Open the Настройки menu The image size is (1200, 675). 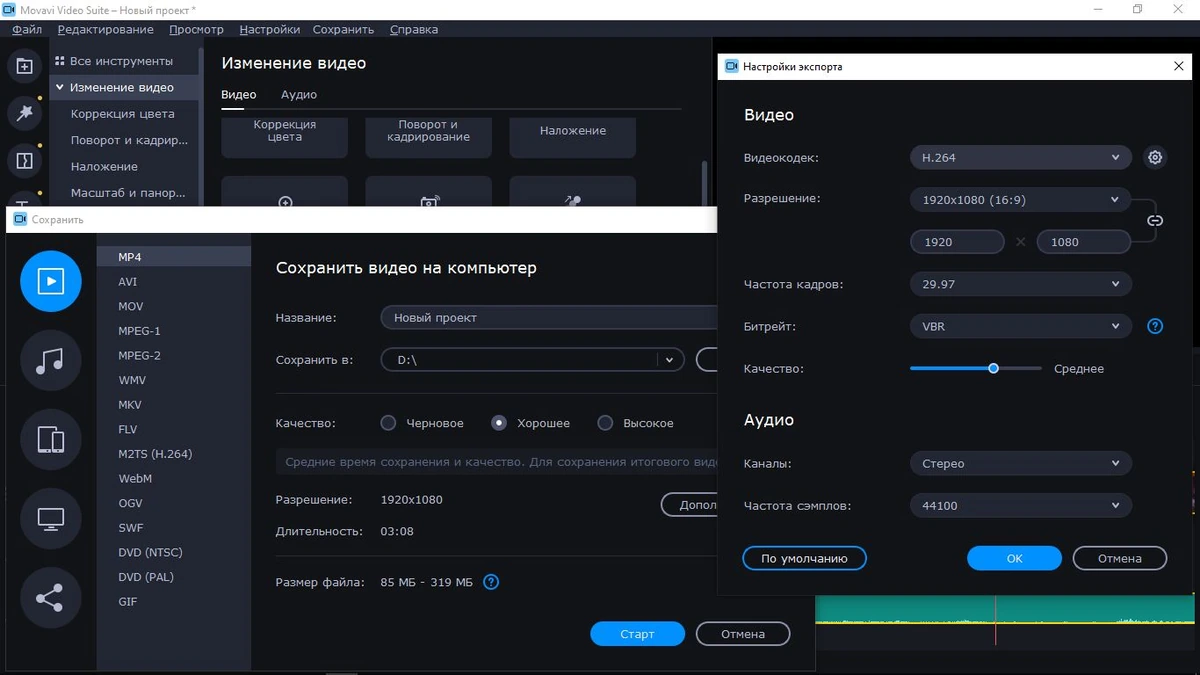coord(270,30)
